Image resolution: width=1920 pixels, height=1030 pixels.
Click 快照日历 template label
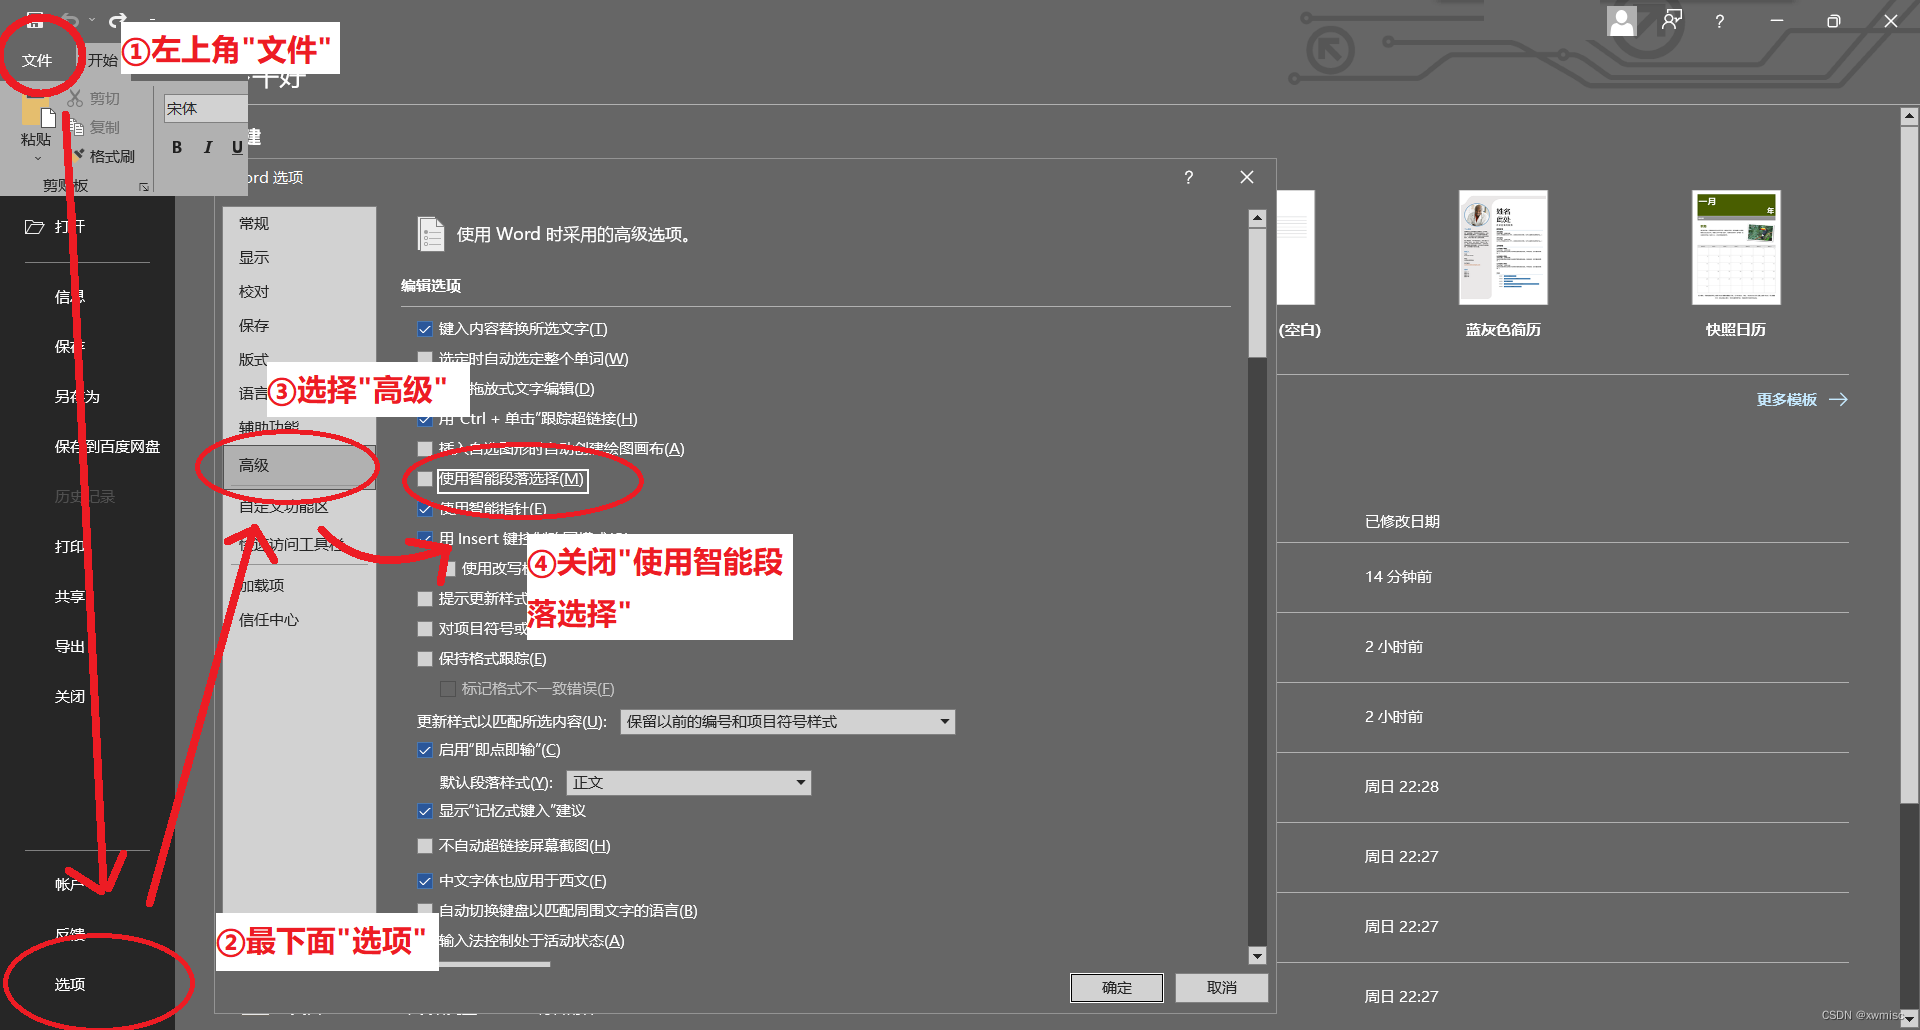[x=1736, y=329]
